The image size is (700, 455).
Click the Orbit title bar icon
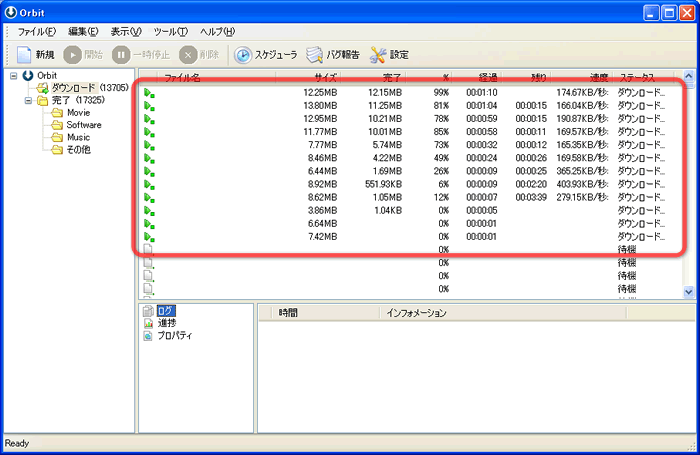tap(11, 13)
